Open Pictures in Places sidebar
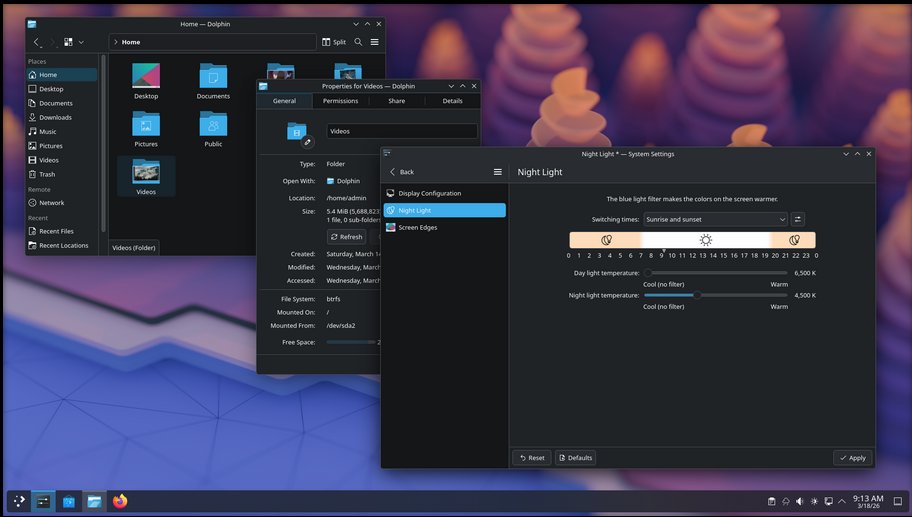This screenshot has width=912, height=517. point(62,146)
